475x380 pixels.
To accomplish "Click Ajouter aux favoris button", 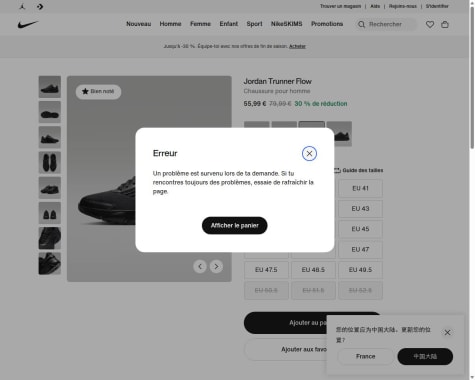I will pos(286,350).
